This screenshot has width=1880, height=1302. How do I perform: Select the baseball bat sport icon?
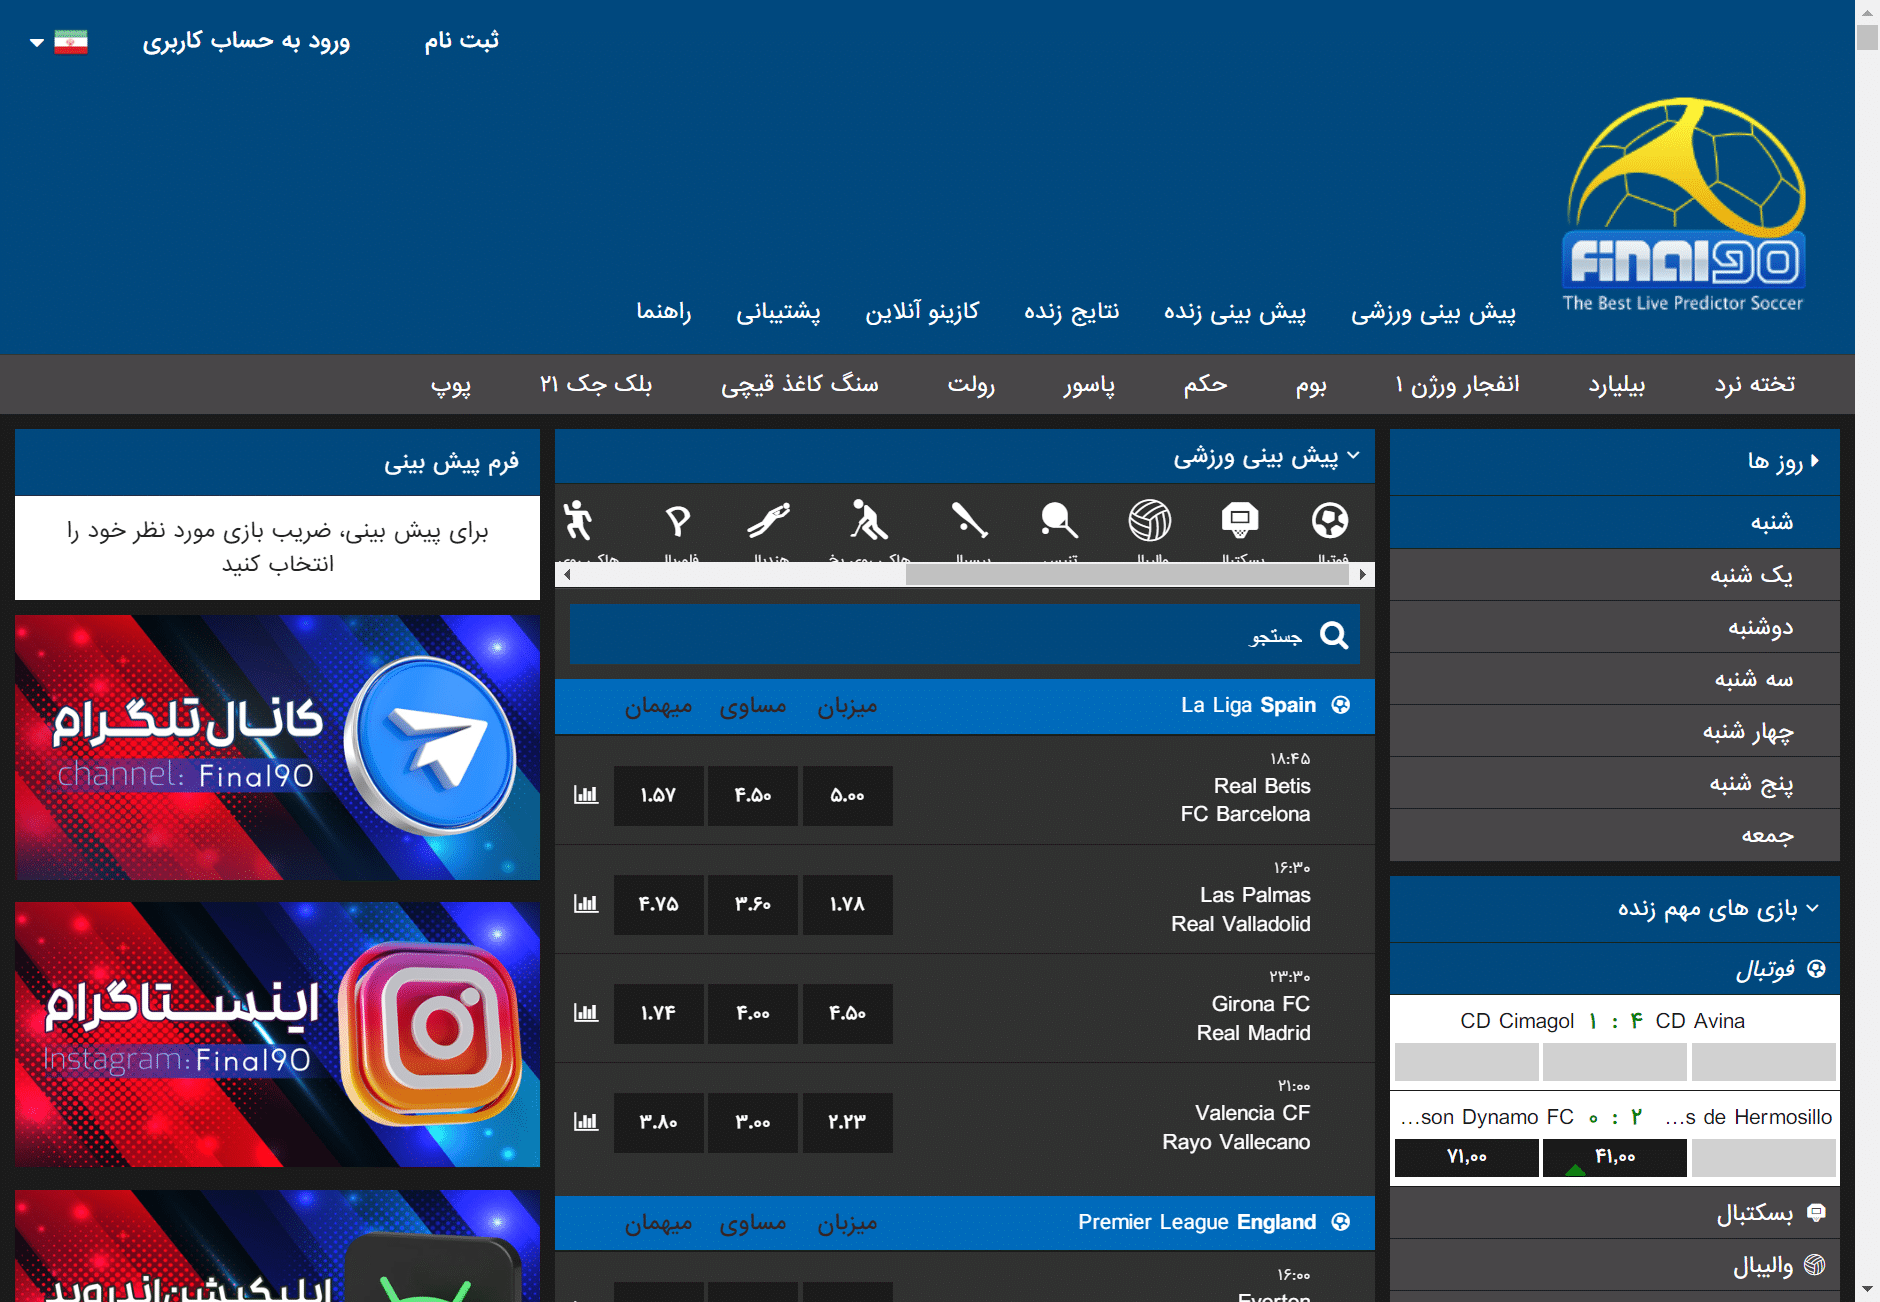[969, 520]
